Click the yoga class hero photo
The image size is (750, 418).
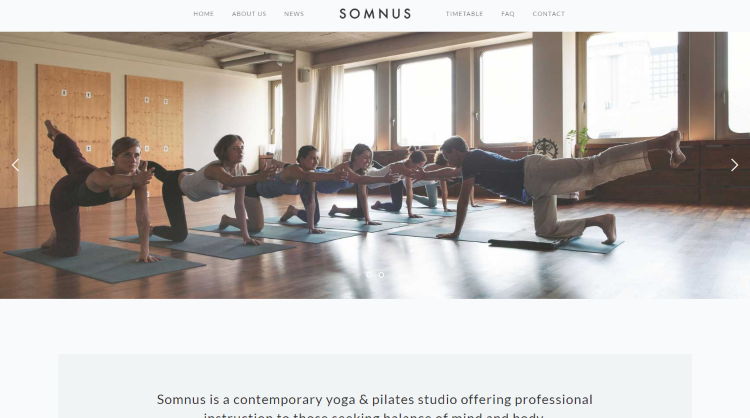375,165
